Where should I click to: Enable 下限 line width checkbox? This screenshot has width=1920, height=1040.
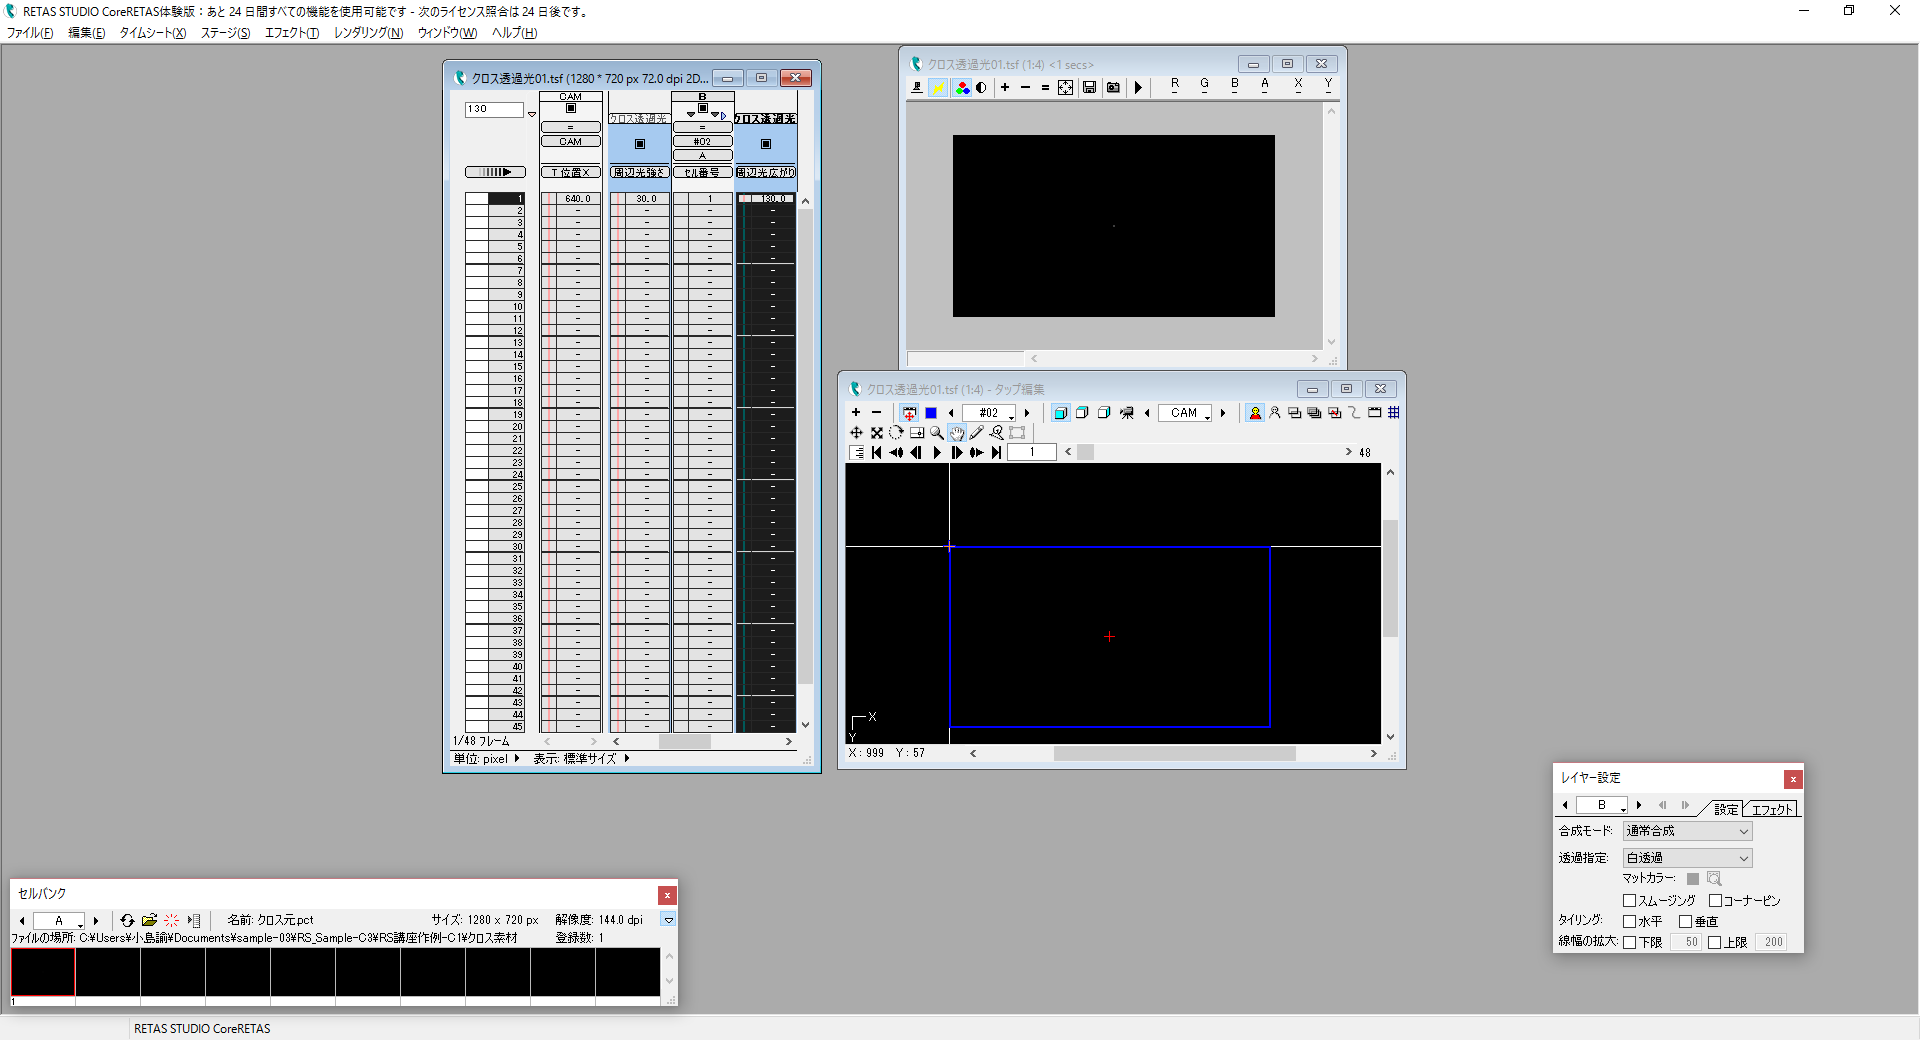[1629, 942]
